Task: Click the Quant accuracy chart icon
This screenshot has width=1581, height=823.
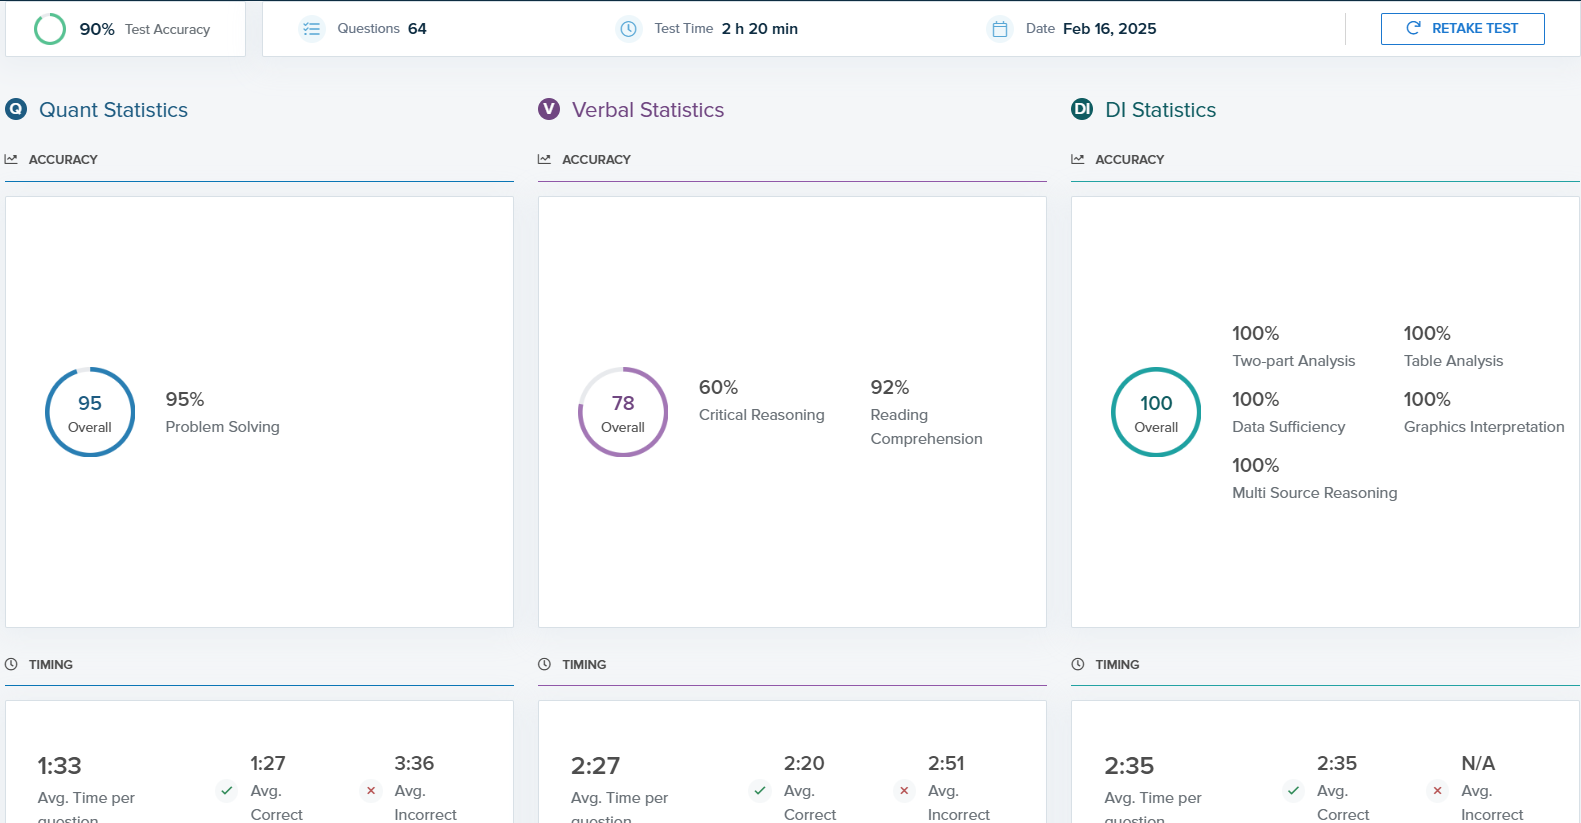Action: click(12, 159)
